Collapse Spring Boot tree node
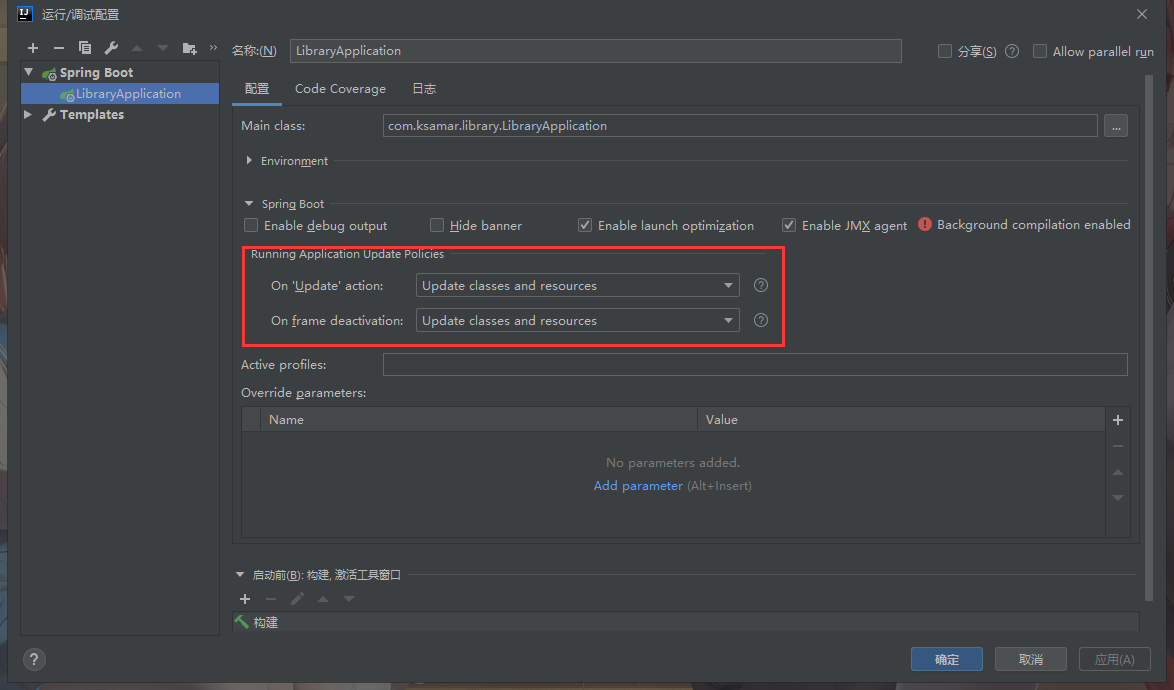Screen dimensions: 1174x690 [28, 72]
